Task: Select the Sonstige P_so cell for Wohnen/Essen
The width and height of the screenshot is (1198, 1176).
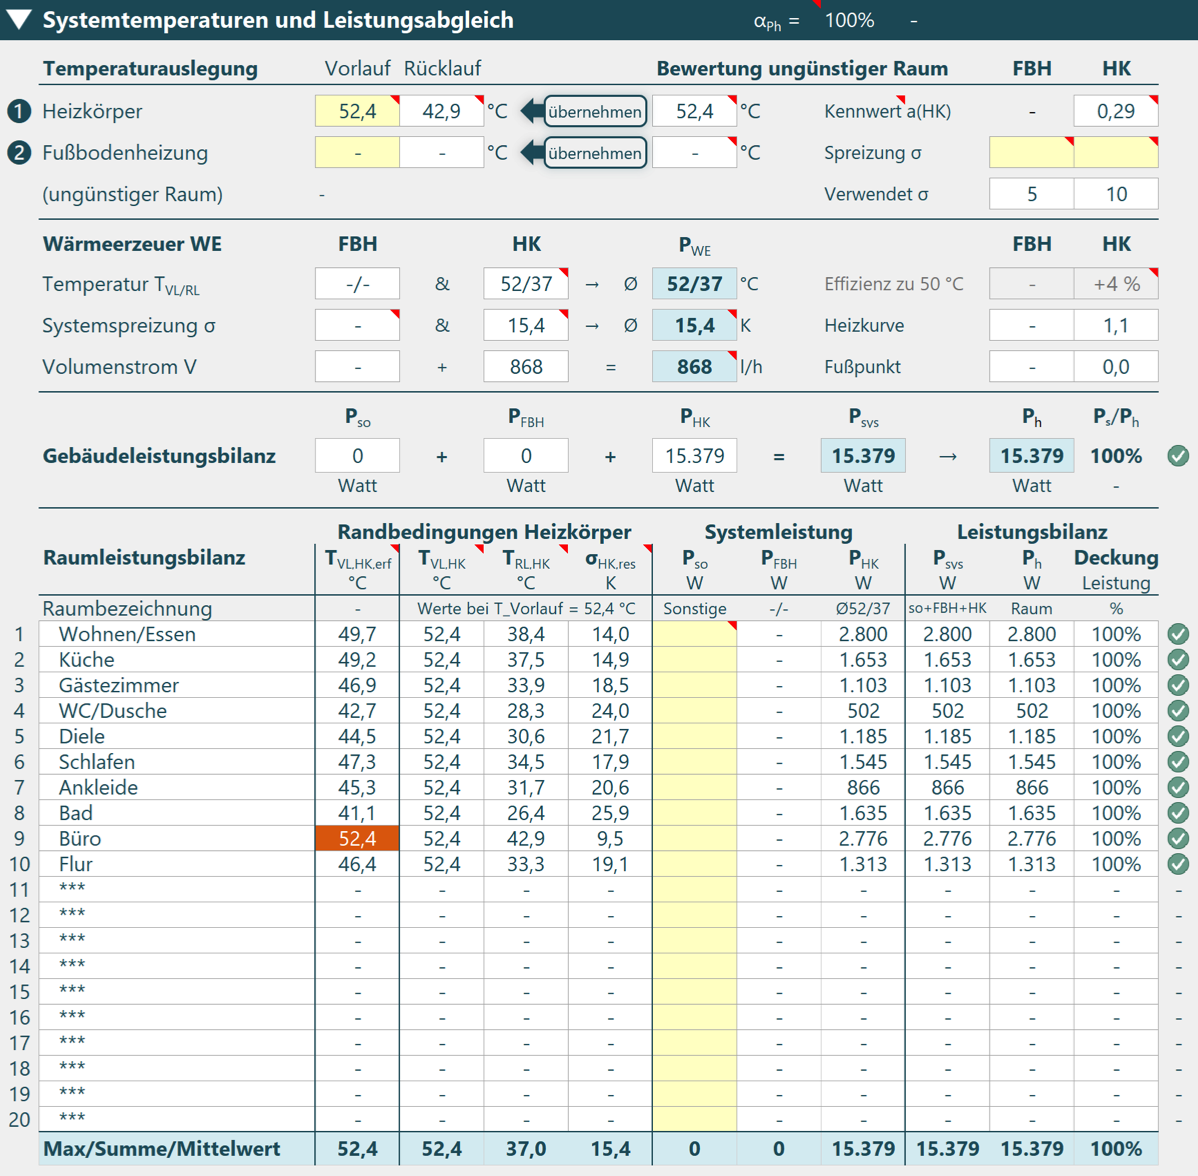Action: [x=695, y=634]
